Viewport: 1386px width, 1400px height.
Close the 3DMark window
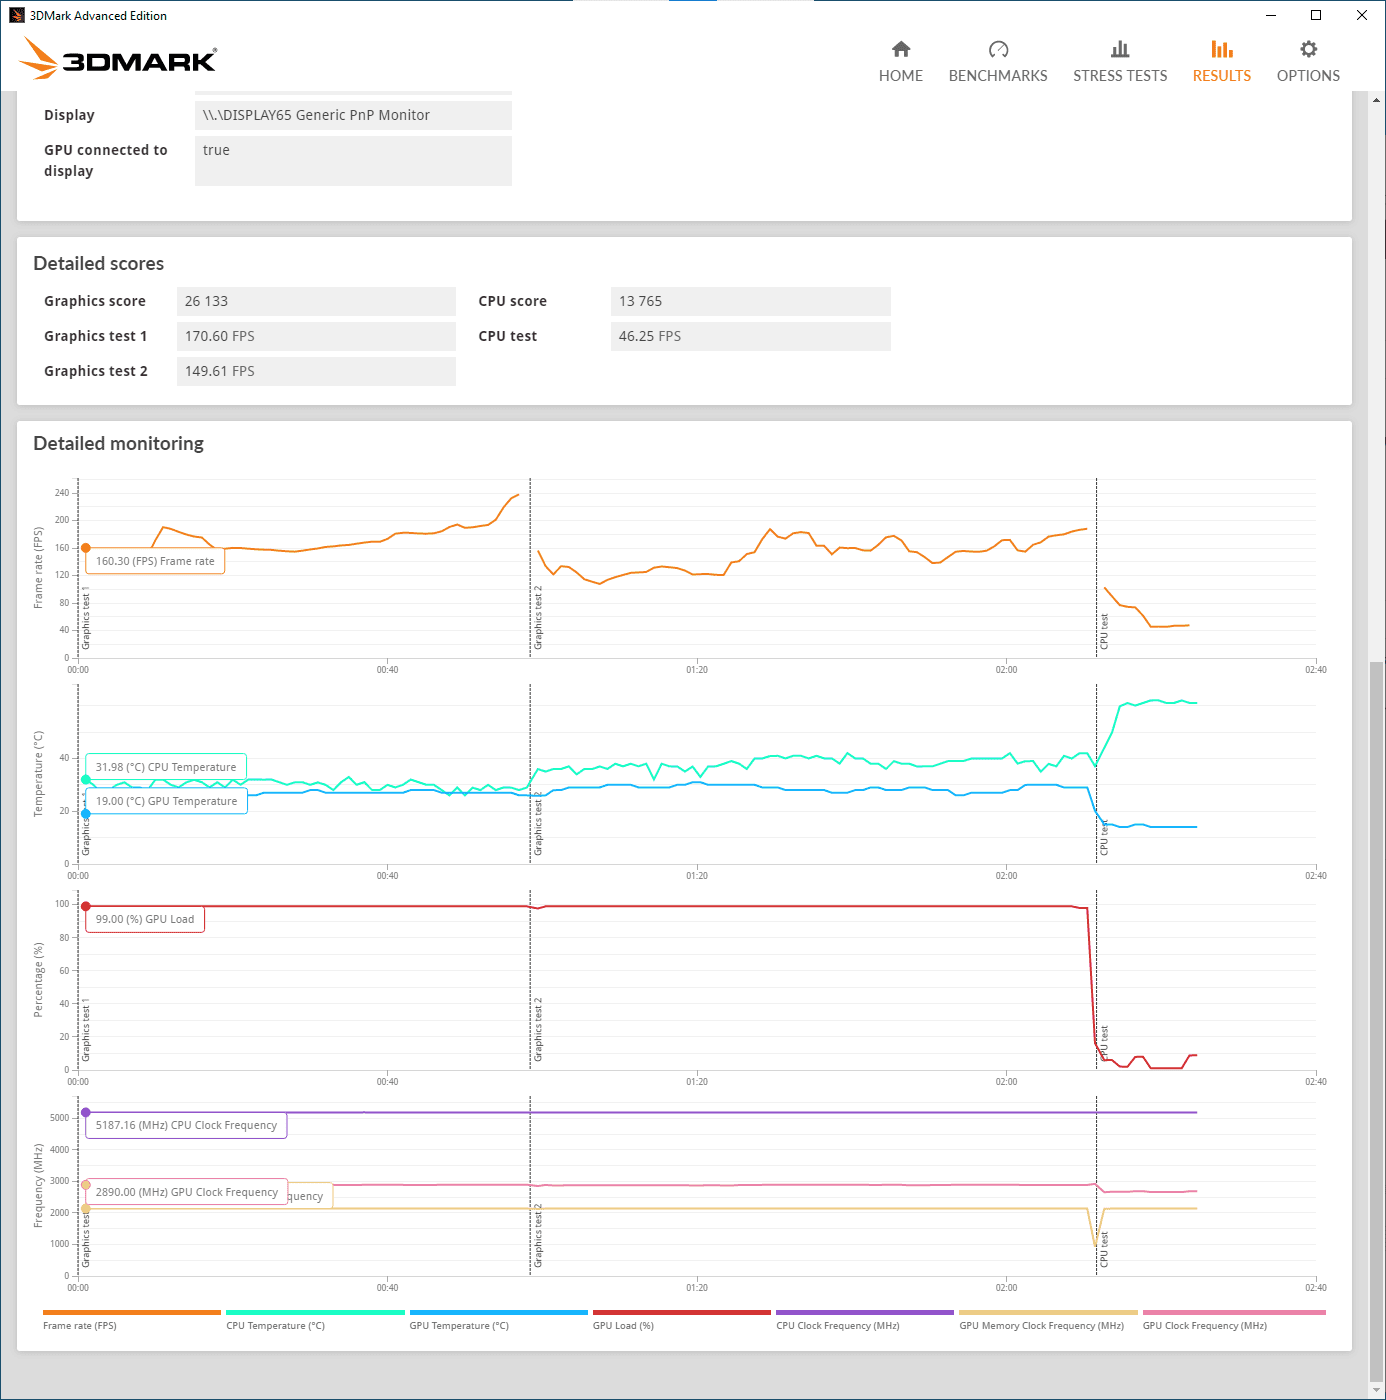[x=1362, y=15]
